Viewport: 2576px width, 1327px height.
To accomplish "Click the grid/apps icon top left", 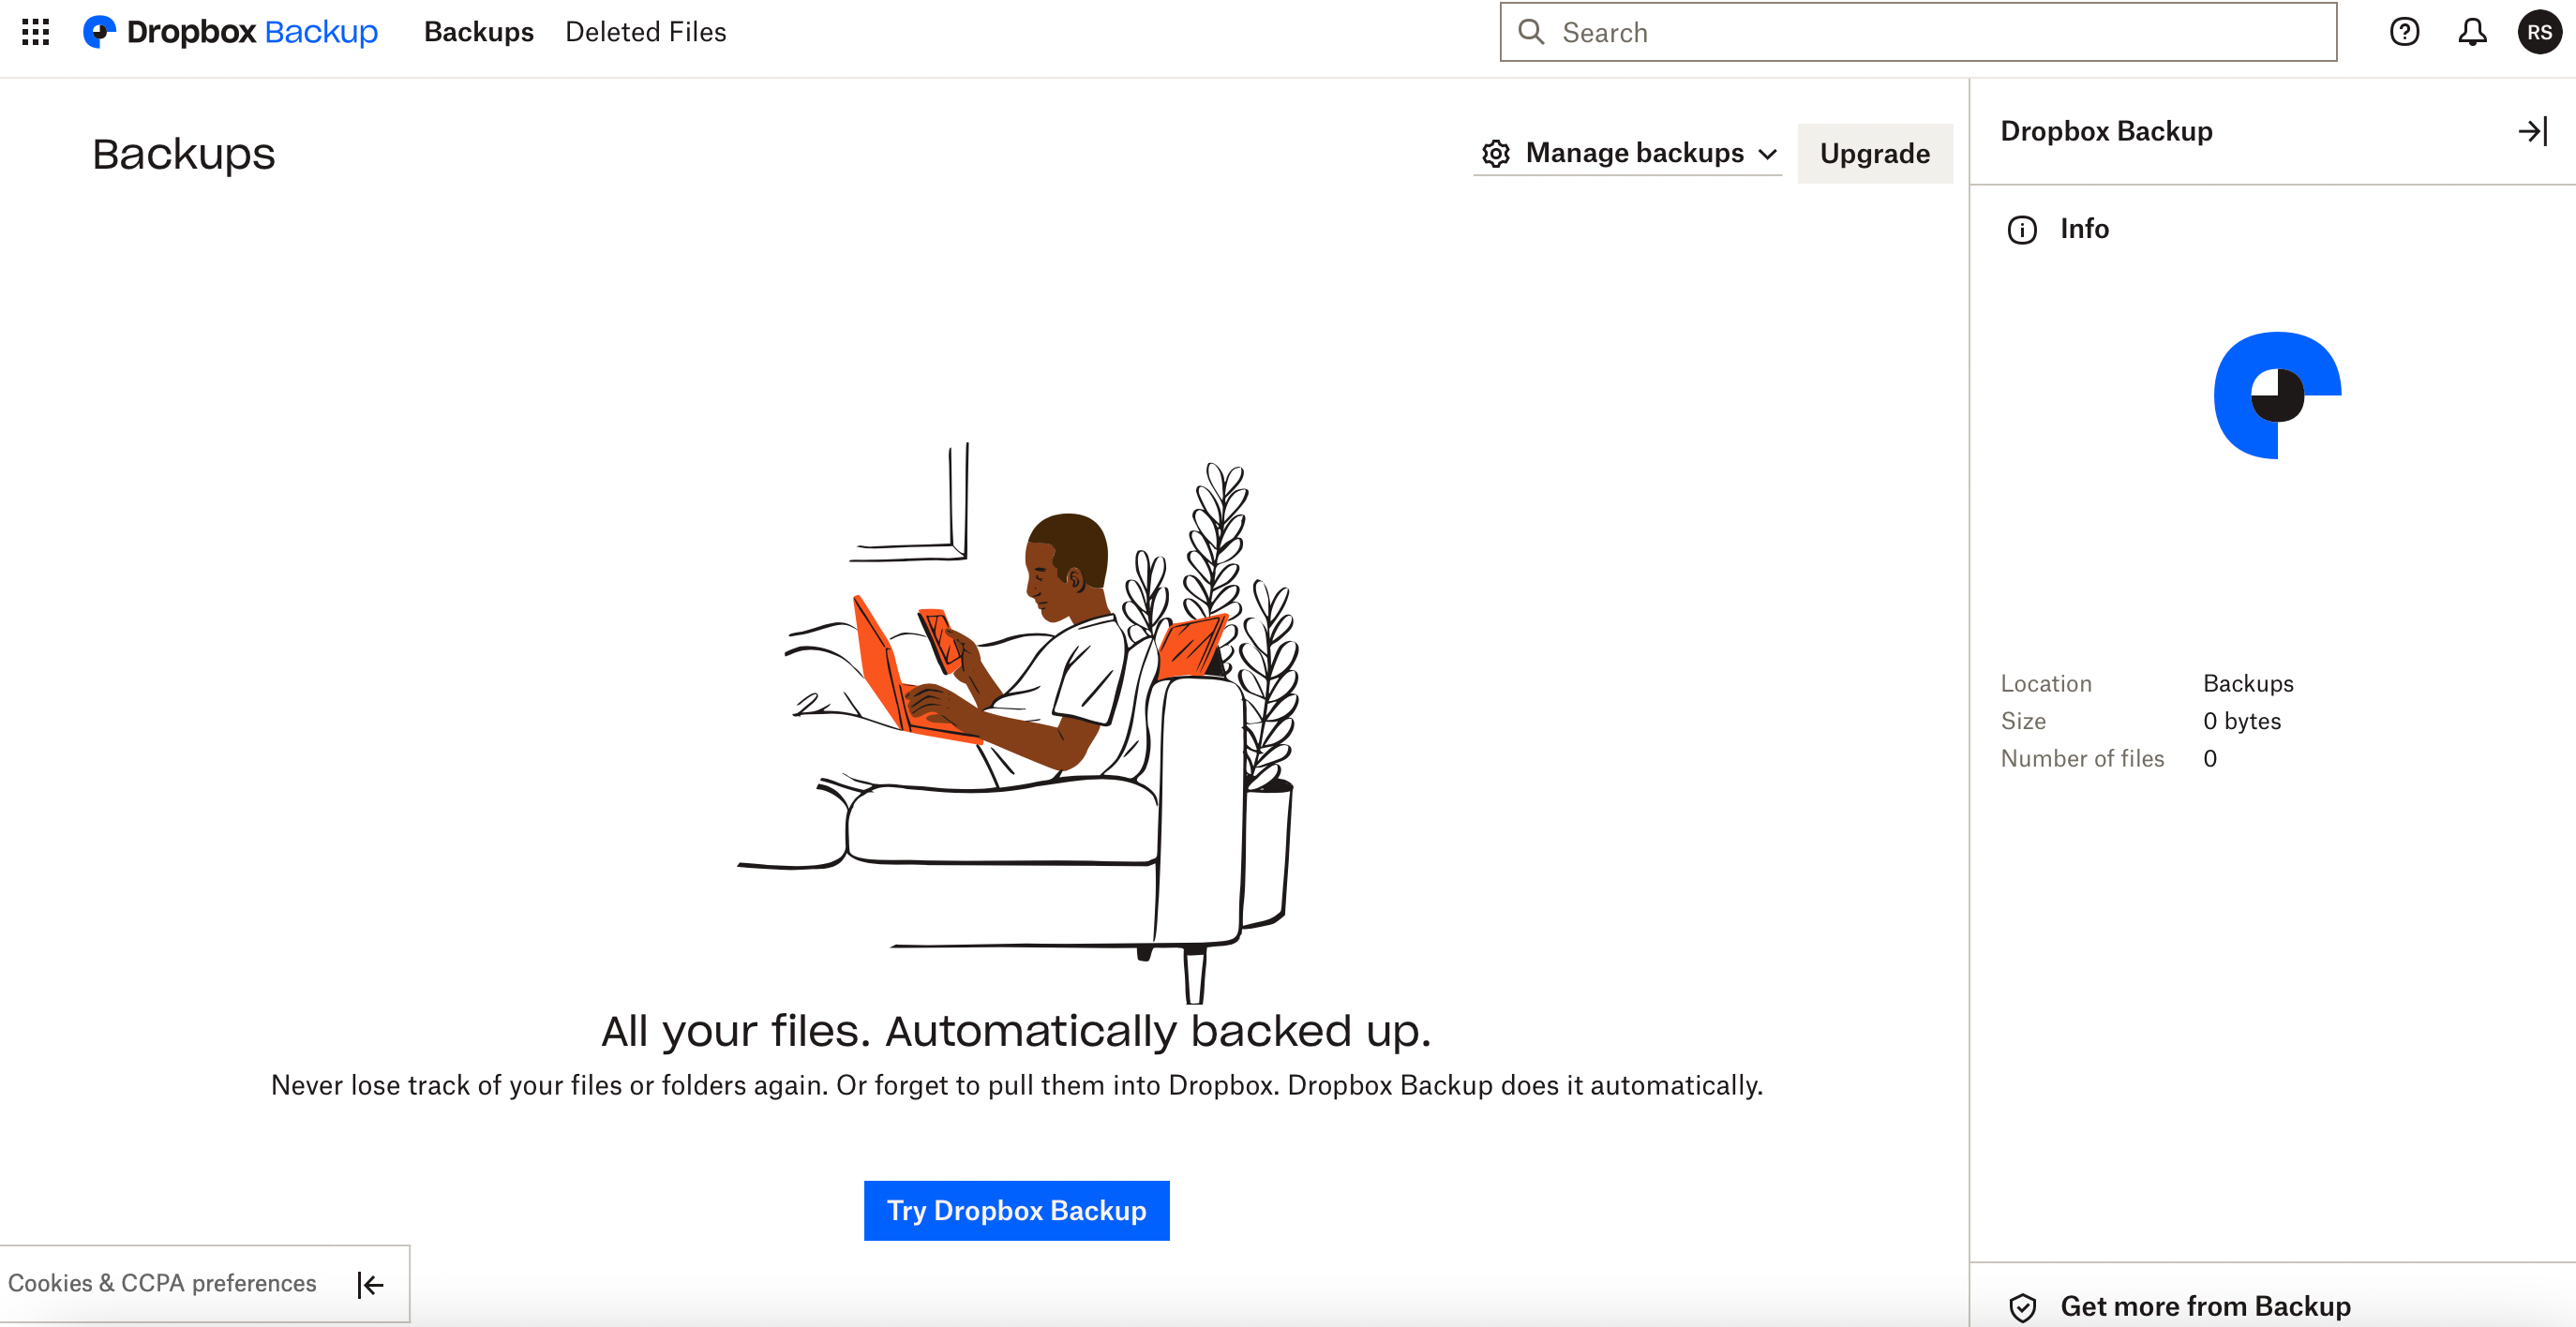I will (34, 32).
